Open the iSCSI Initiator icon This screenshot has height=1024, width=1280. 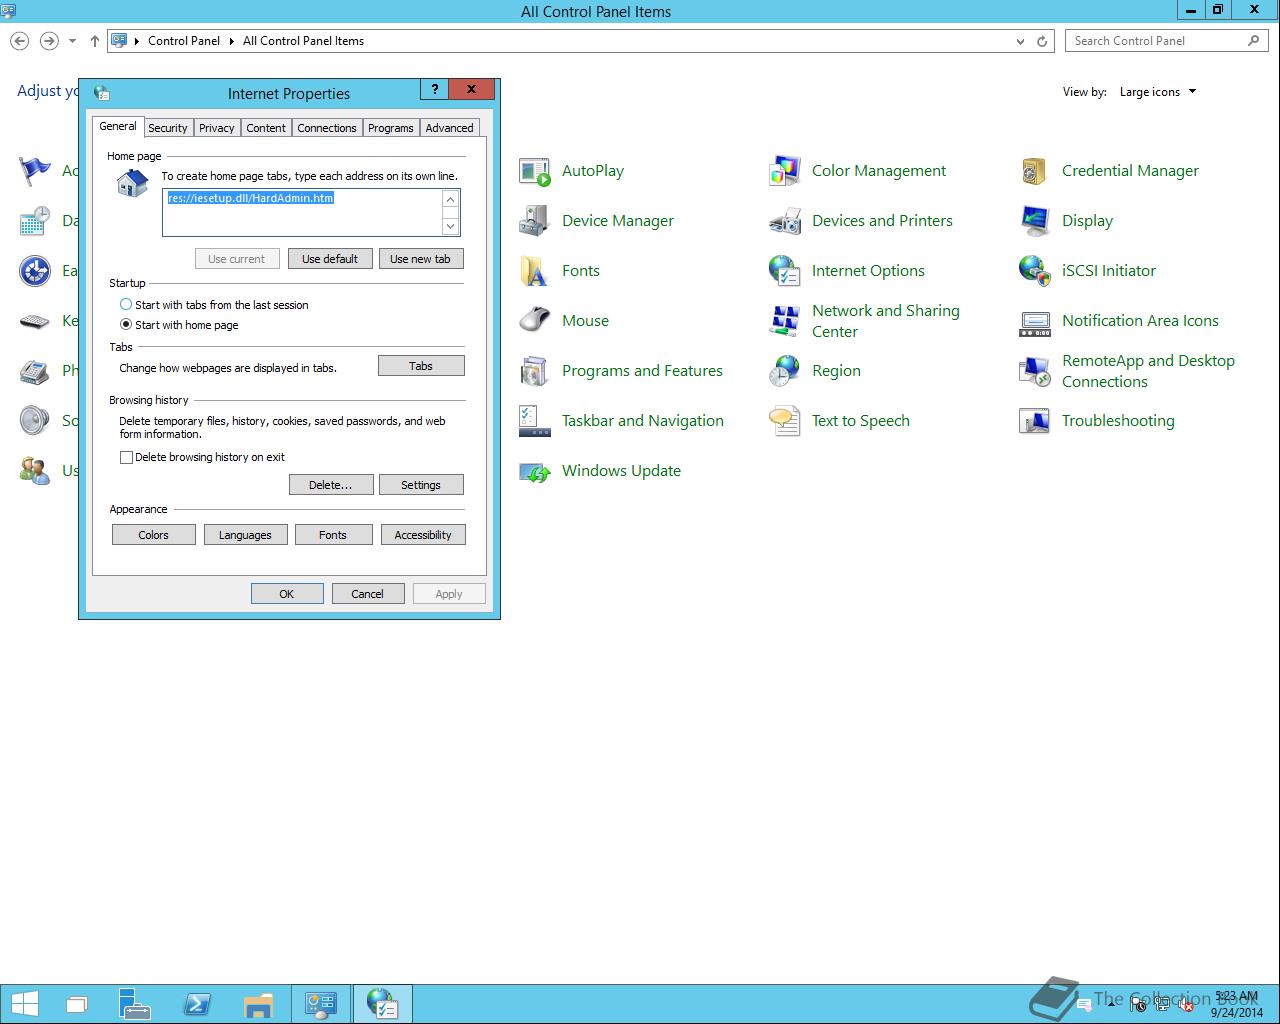coord(1035,271)
